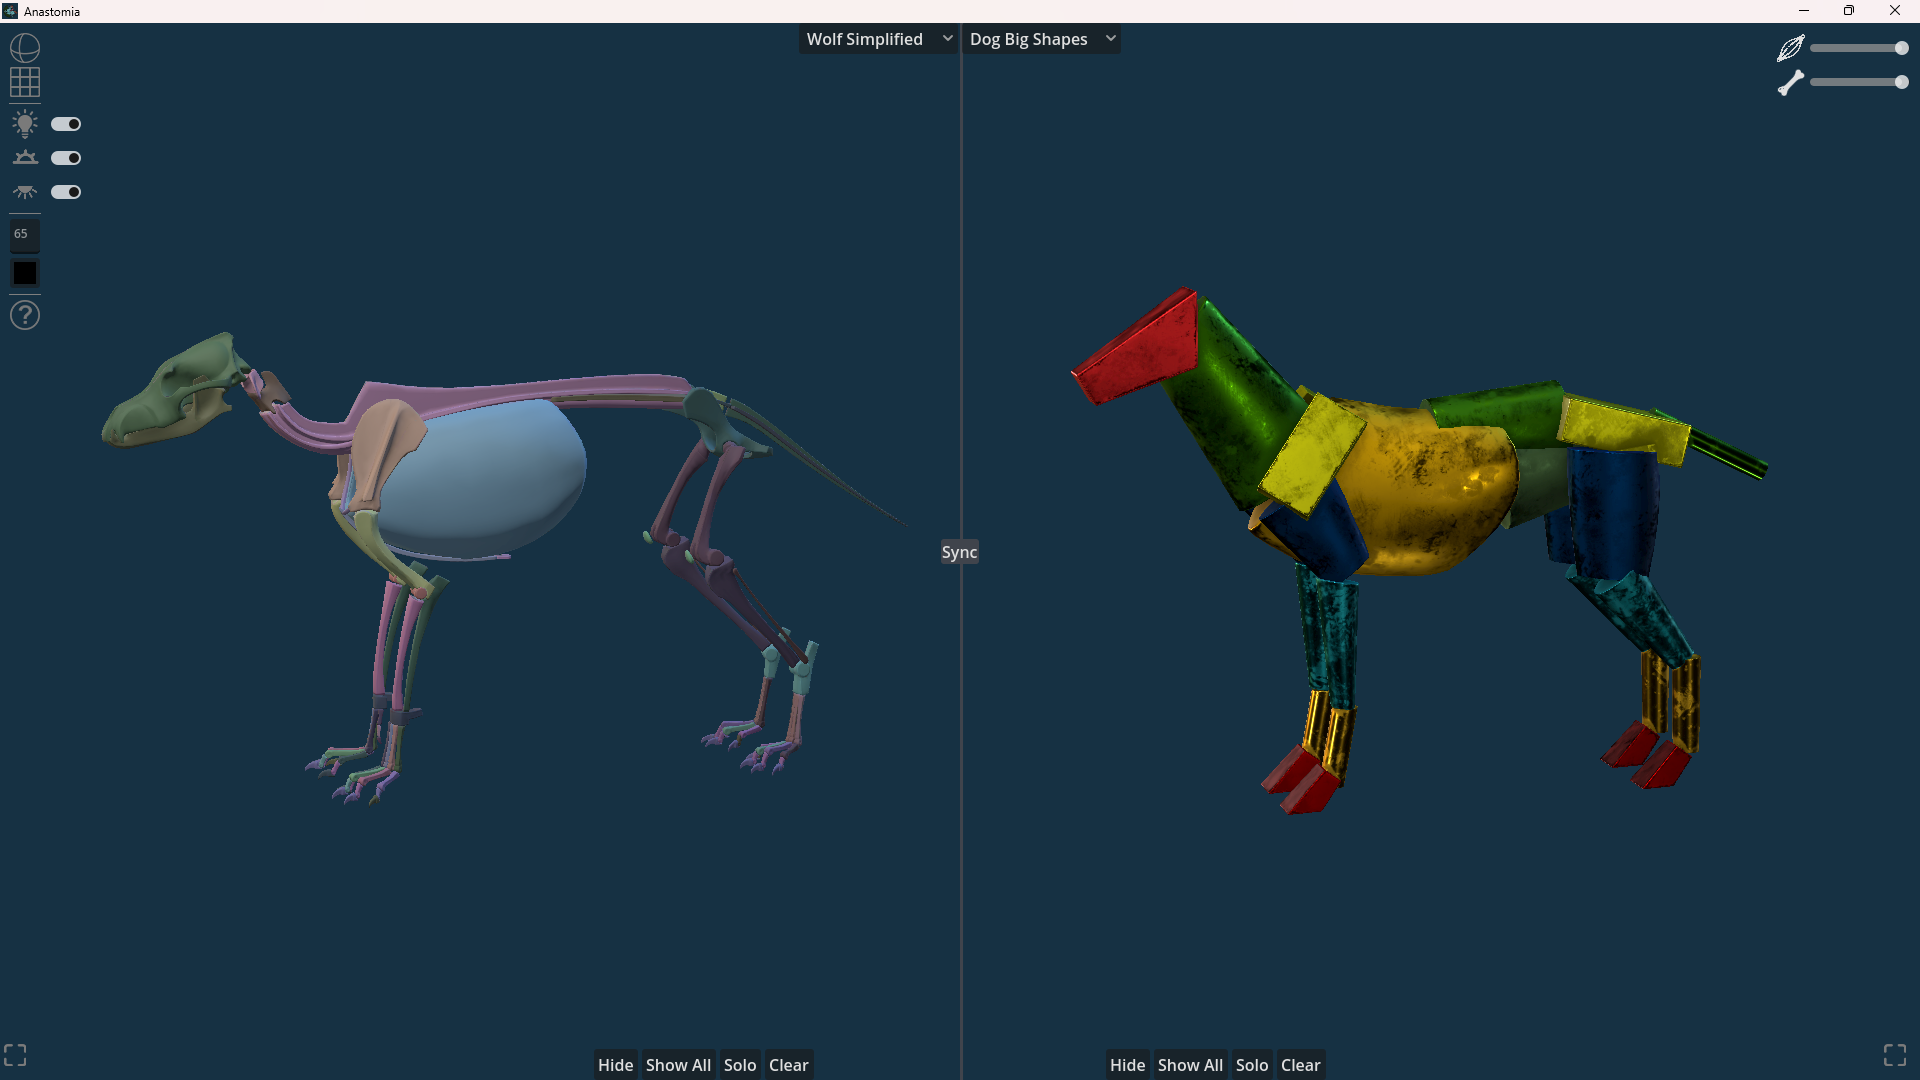Click Solo in left viewport
The height and width of the screenshot is (1080, 1920).
pyautogui.click(x=740, y=1065)
